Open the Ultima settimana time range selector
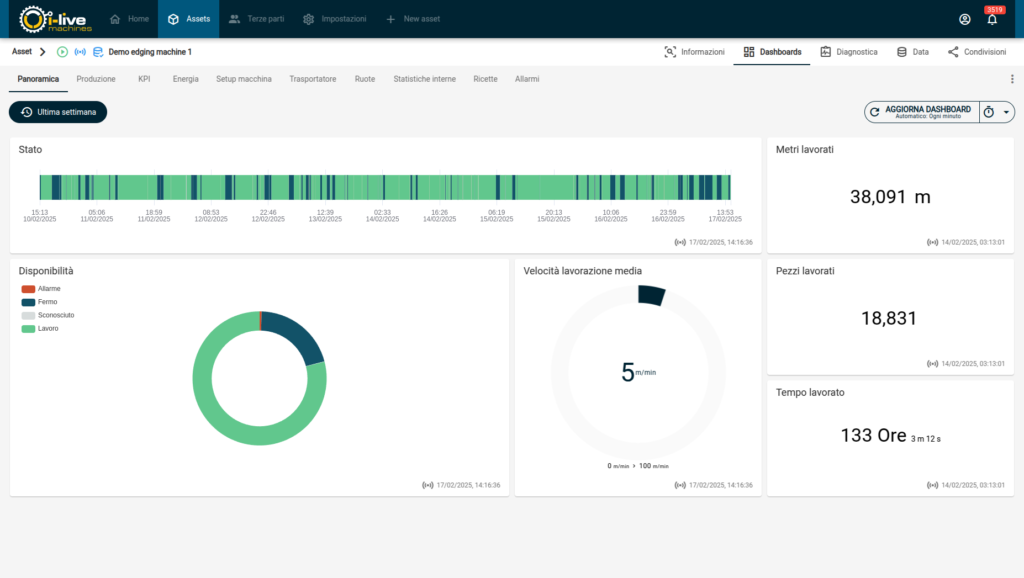 tap(58, 112)
